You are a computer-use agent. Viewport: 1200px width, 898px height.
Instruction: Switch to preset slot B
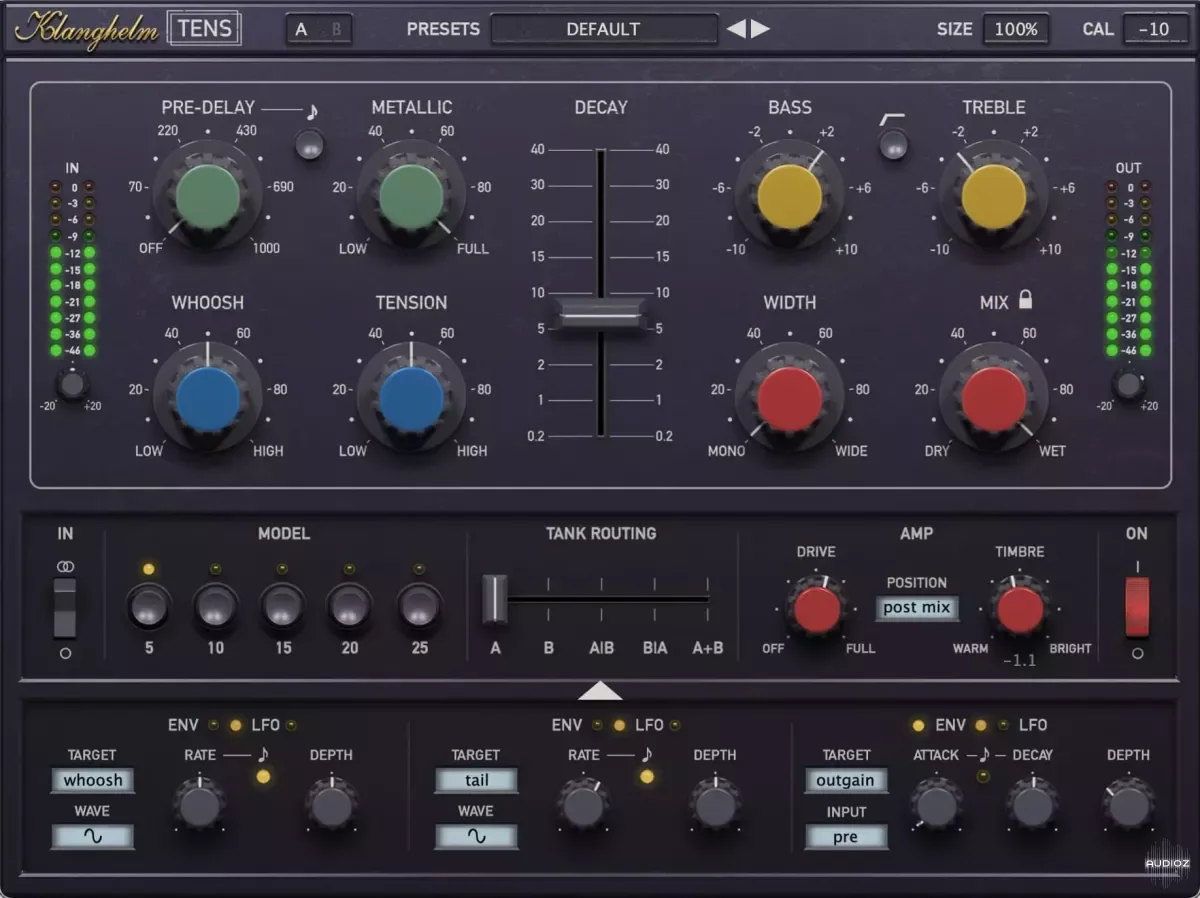click(x=336, y=29)
